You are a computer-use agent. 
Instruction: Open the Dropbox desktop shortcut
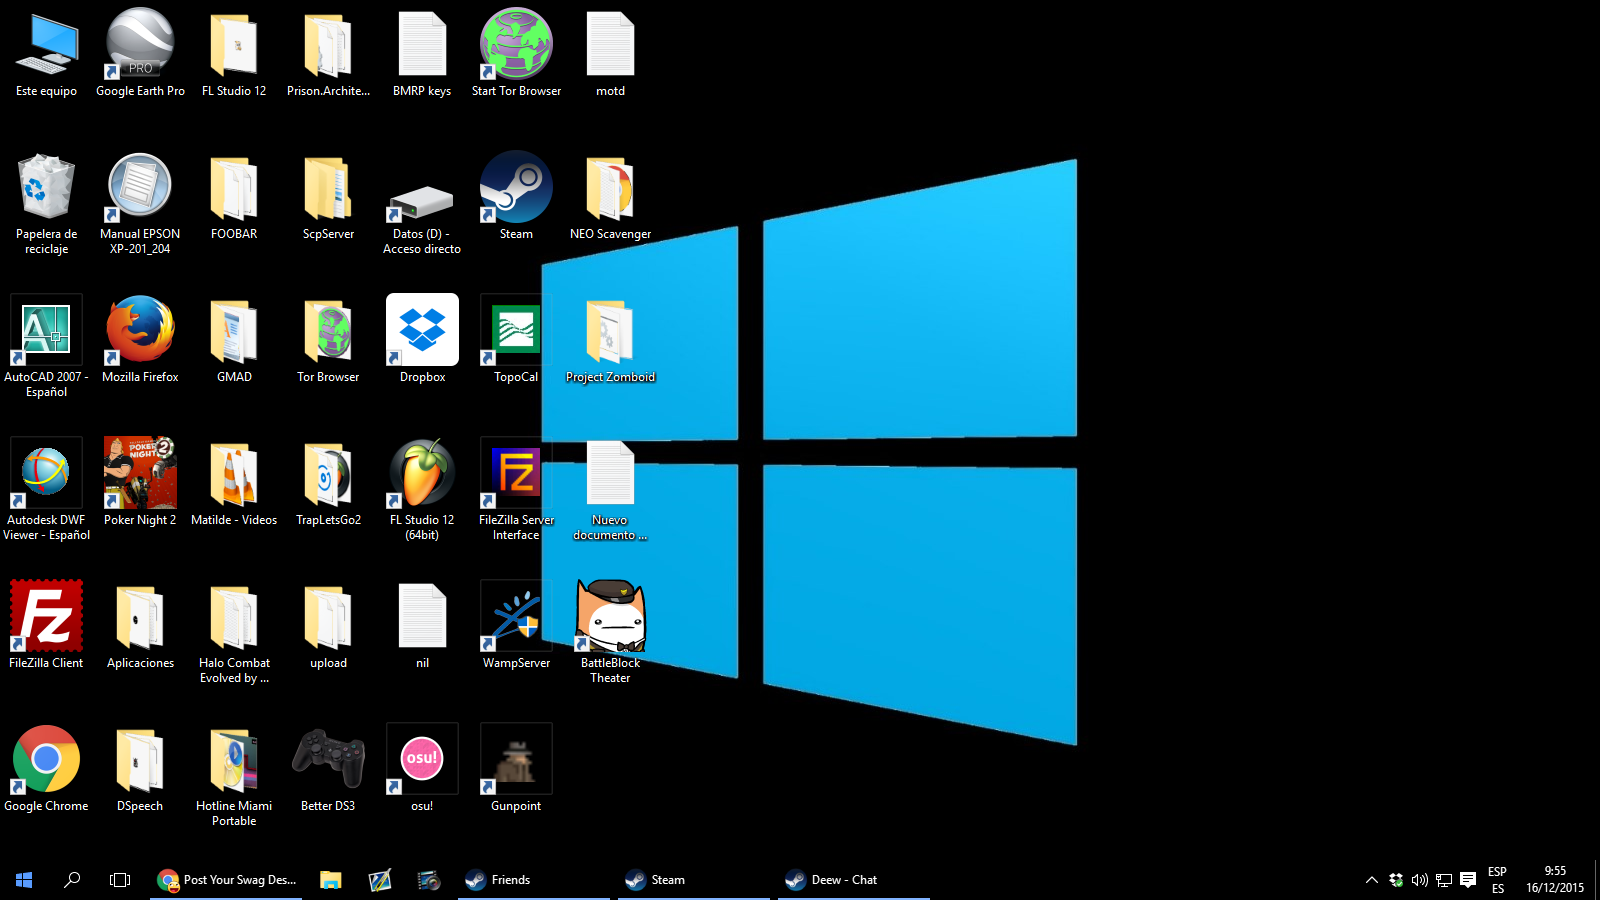point(422,340)
